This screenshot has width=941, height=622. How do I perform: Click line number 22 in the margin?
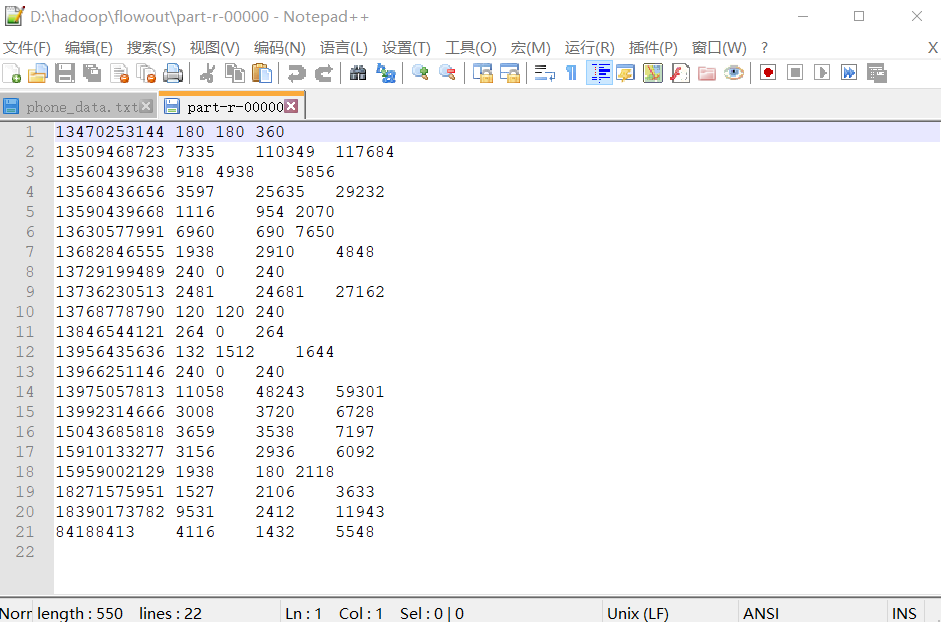[x=25, y=552]
